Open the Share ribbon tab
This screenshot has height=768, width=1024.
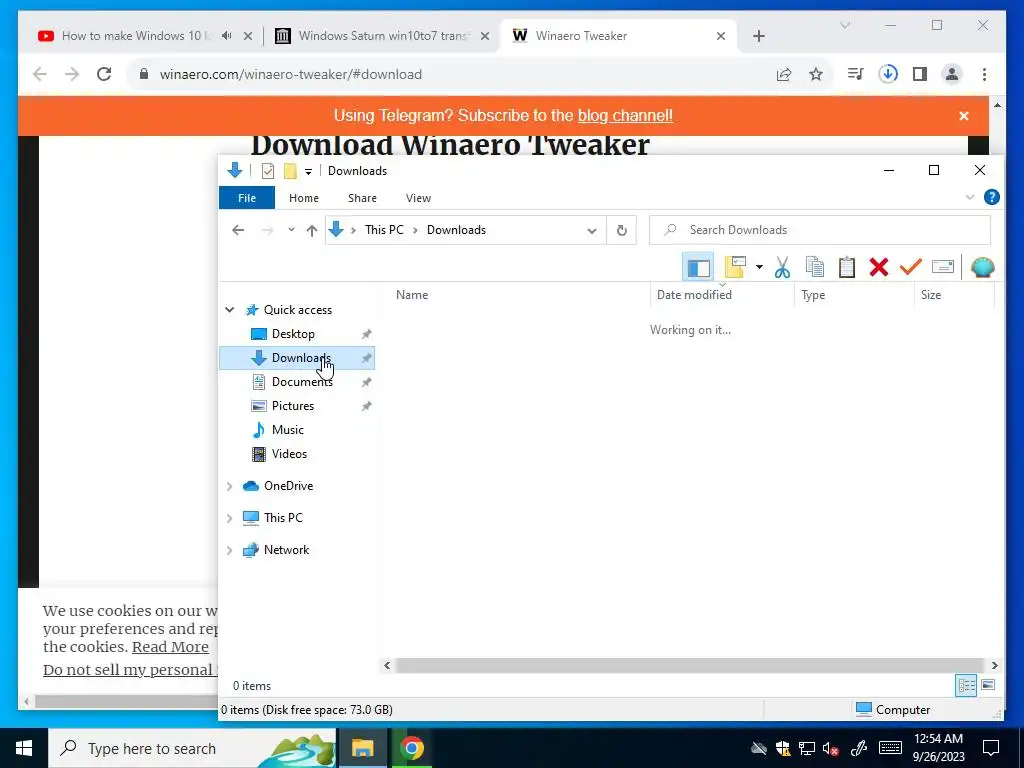click(362, 198)
